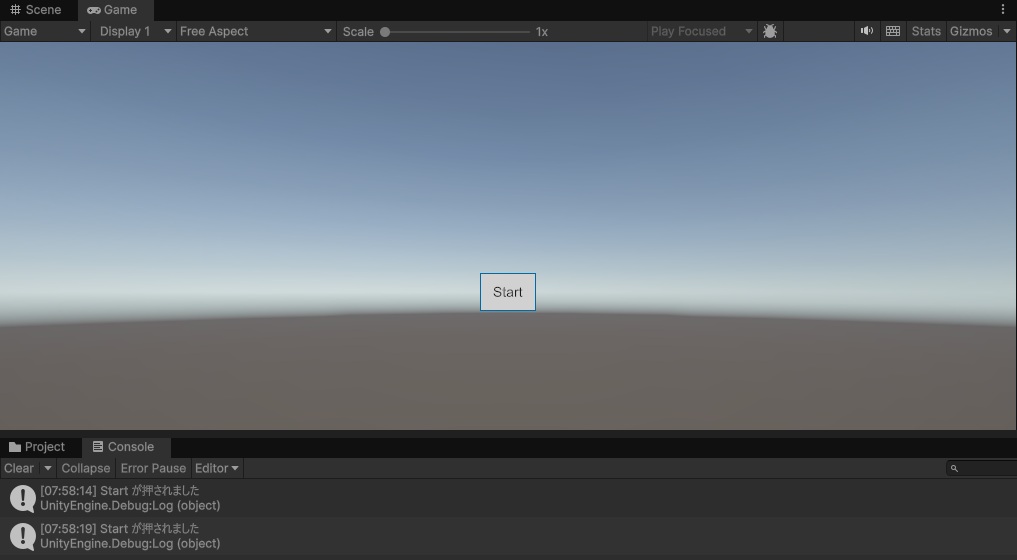
Task: Open the Play Focused dropdown
Action: coord(702,31)
